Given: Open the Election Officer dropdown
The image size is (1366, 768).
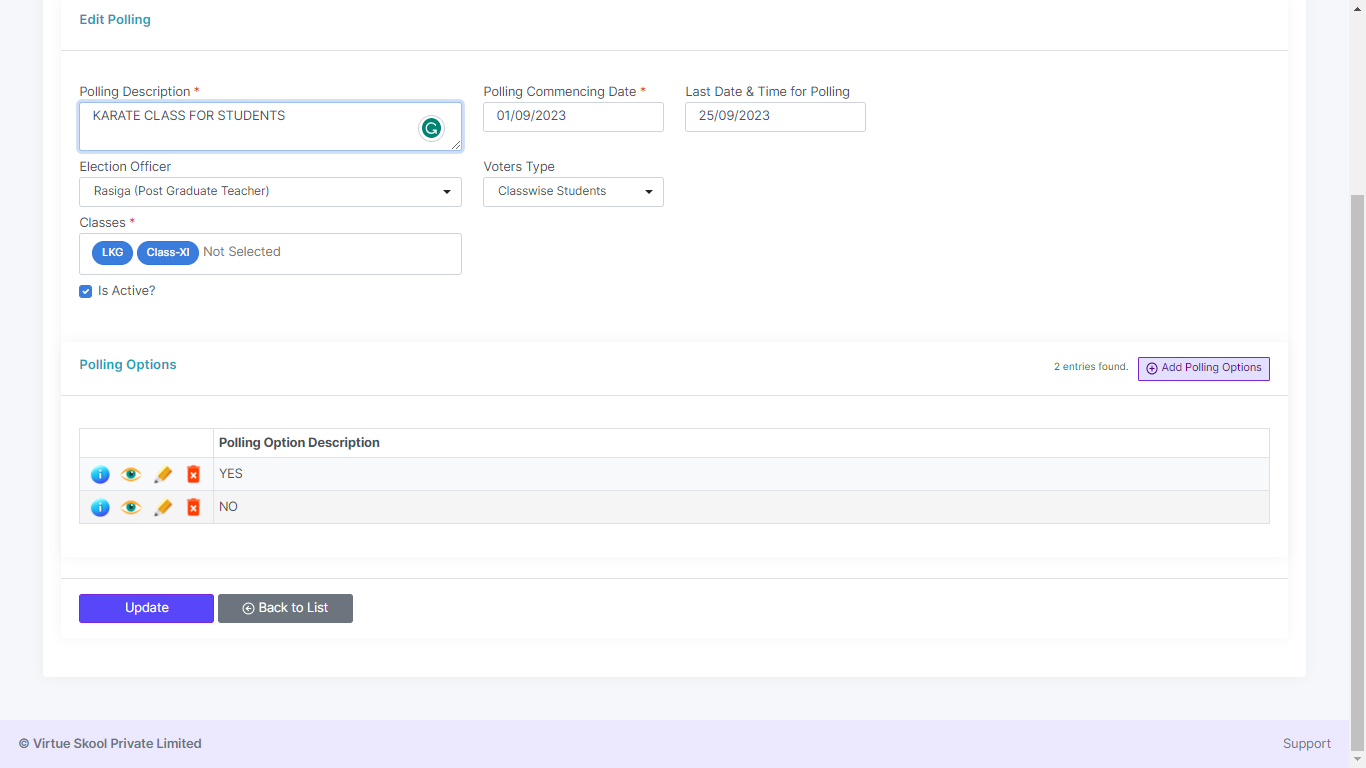Looking at the screenshot, I should pos(270,192).
